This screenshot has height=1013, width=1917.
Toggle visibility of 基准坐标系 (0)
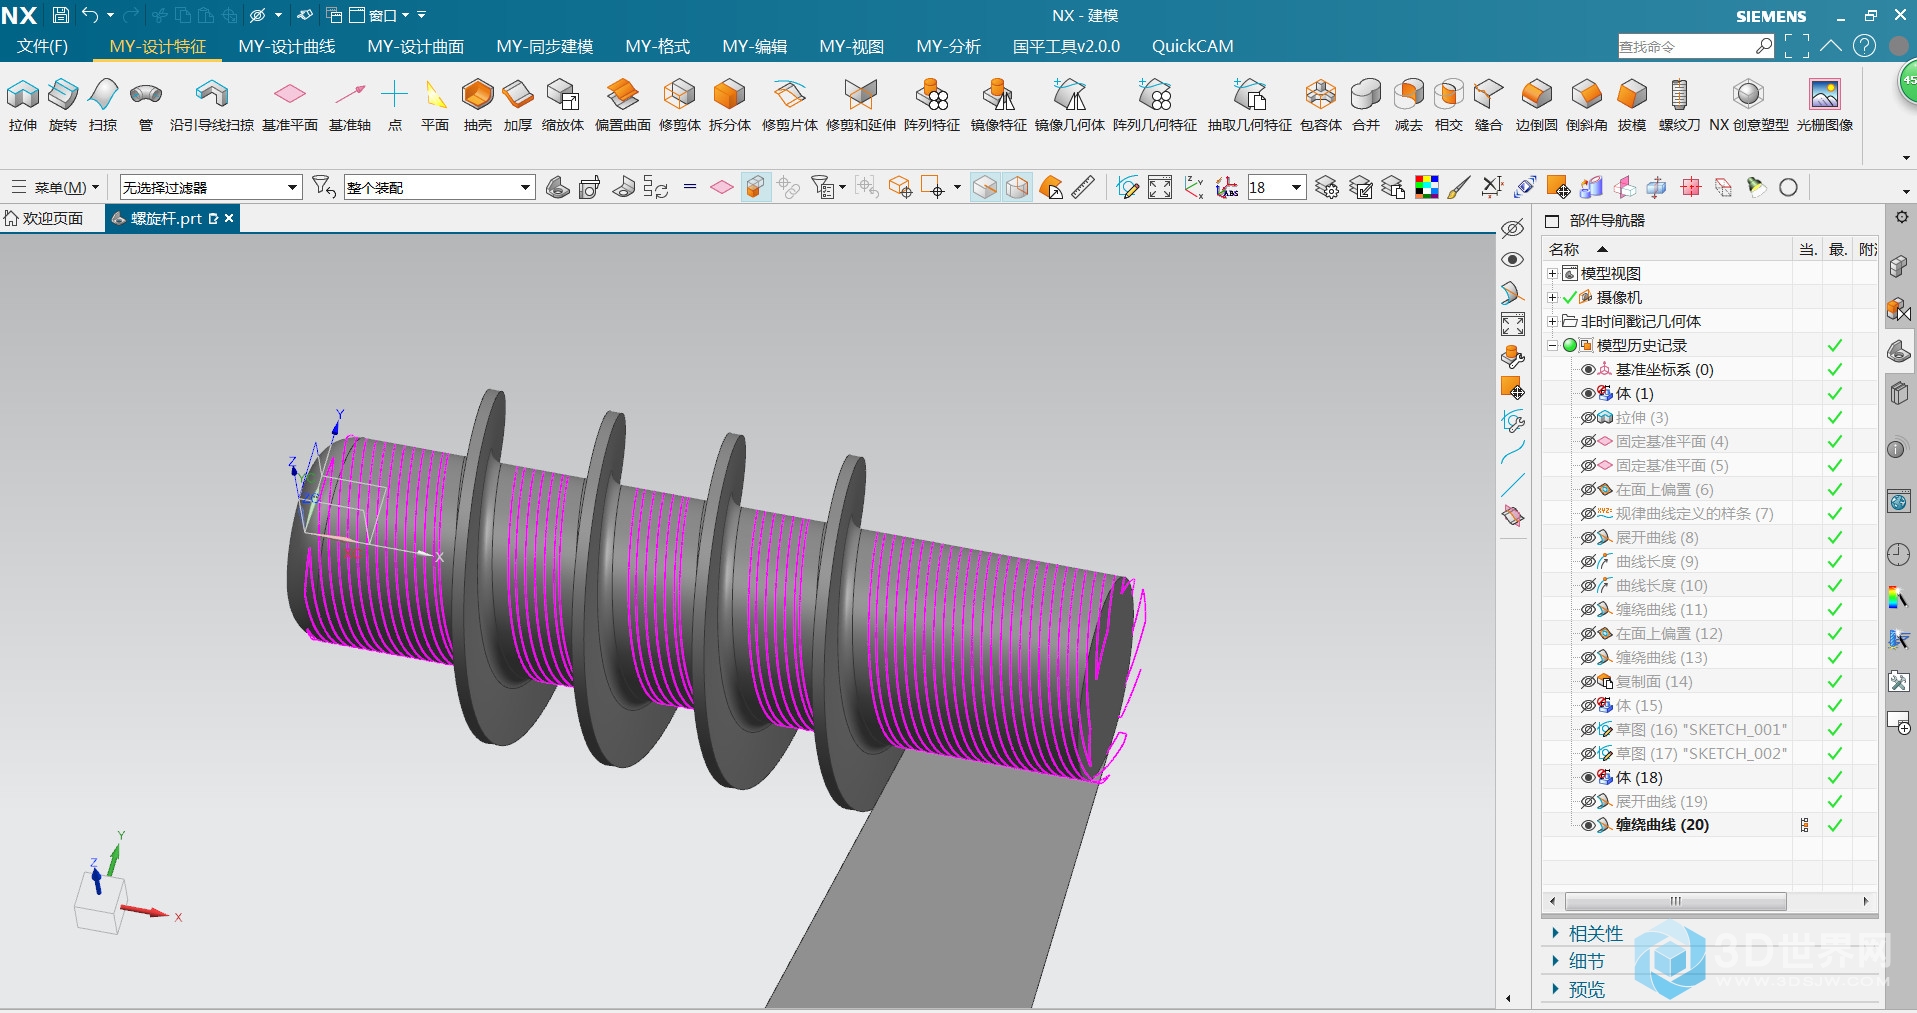1588,370
